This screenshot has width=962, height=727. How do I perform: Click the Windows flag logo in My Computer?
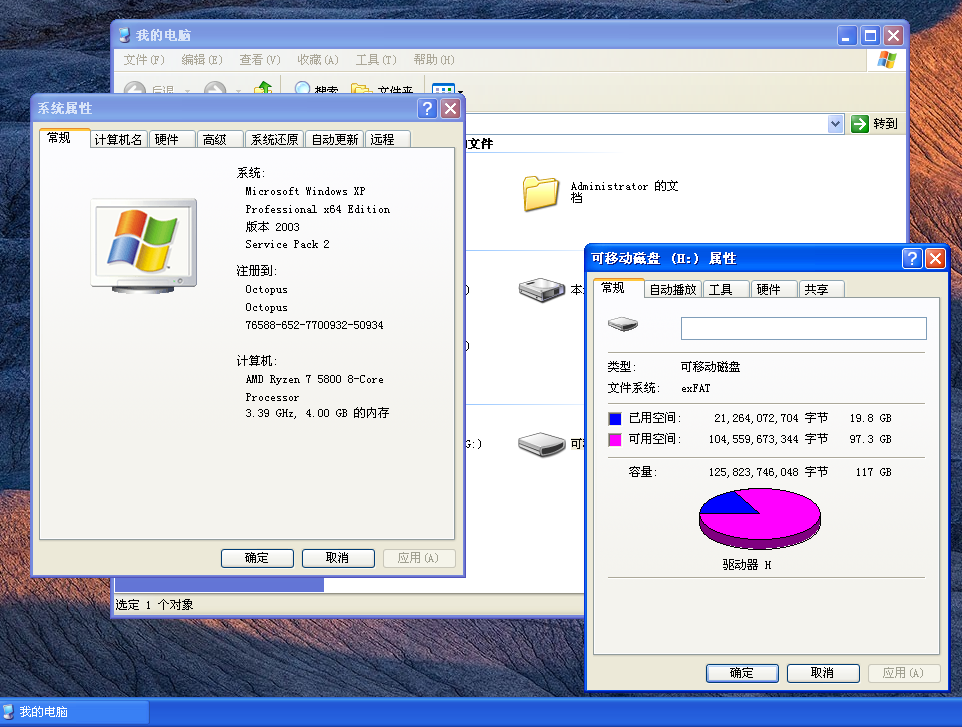(x=886, y=60)
